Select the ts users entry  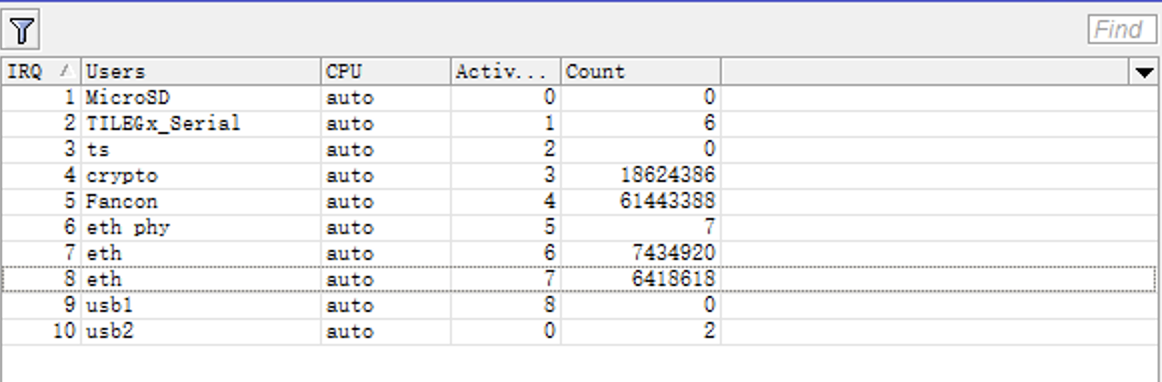point(98,150)
